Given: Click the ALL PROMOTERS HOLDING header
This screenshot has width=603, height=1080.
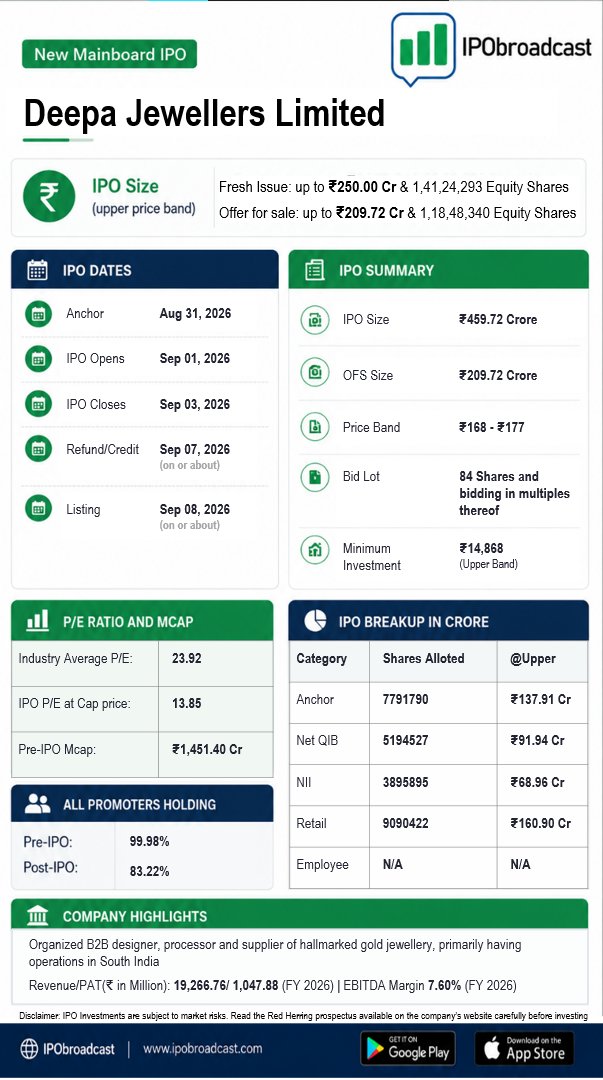Looking at the screenshot, I should (x=142, y=803).
